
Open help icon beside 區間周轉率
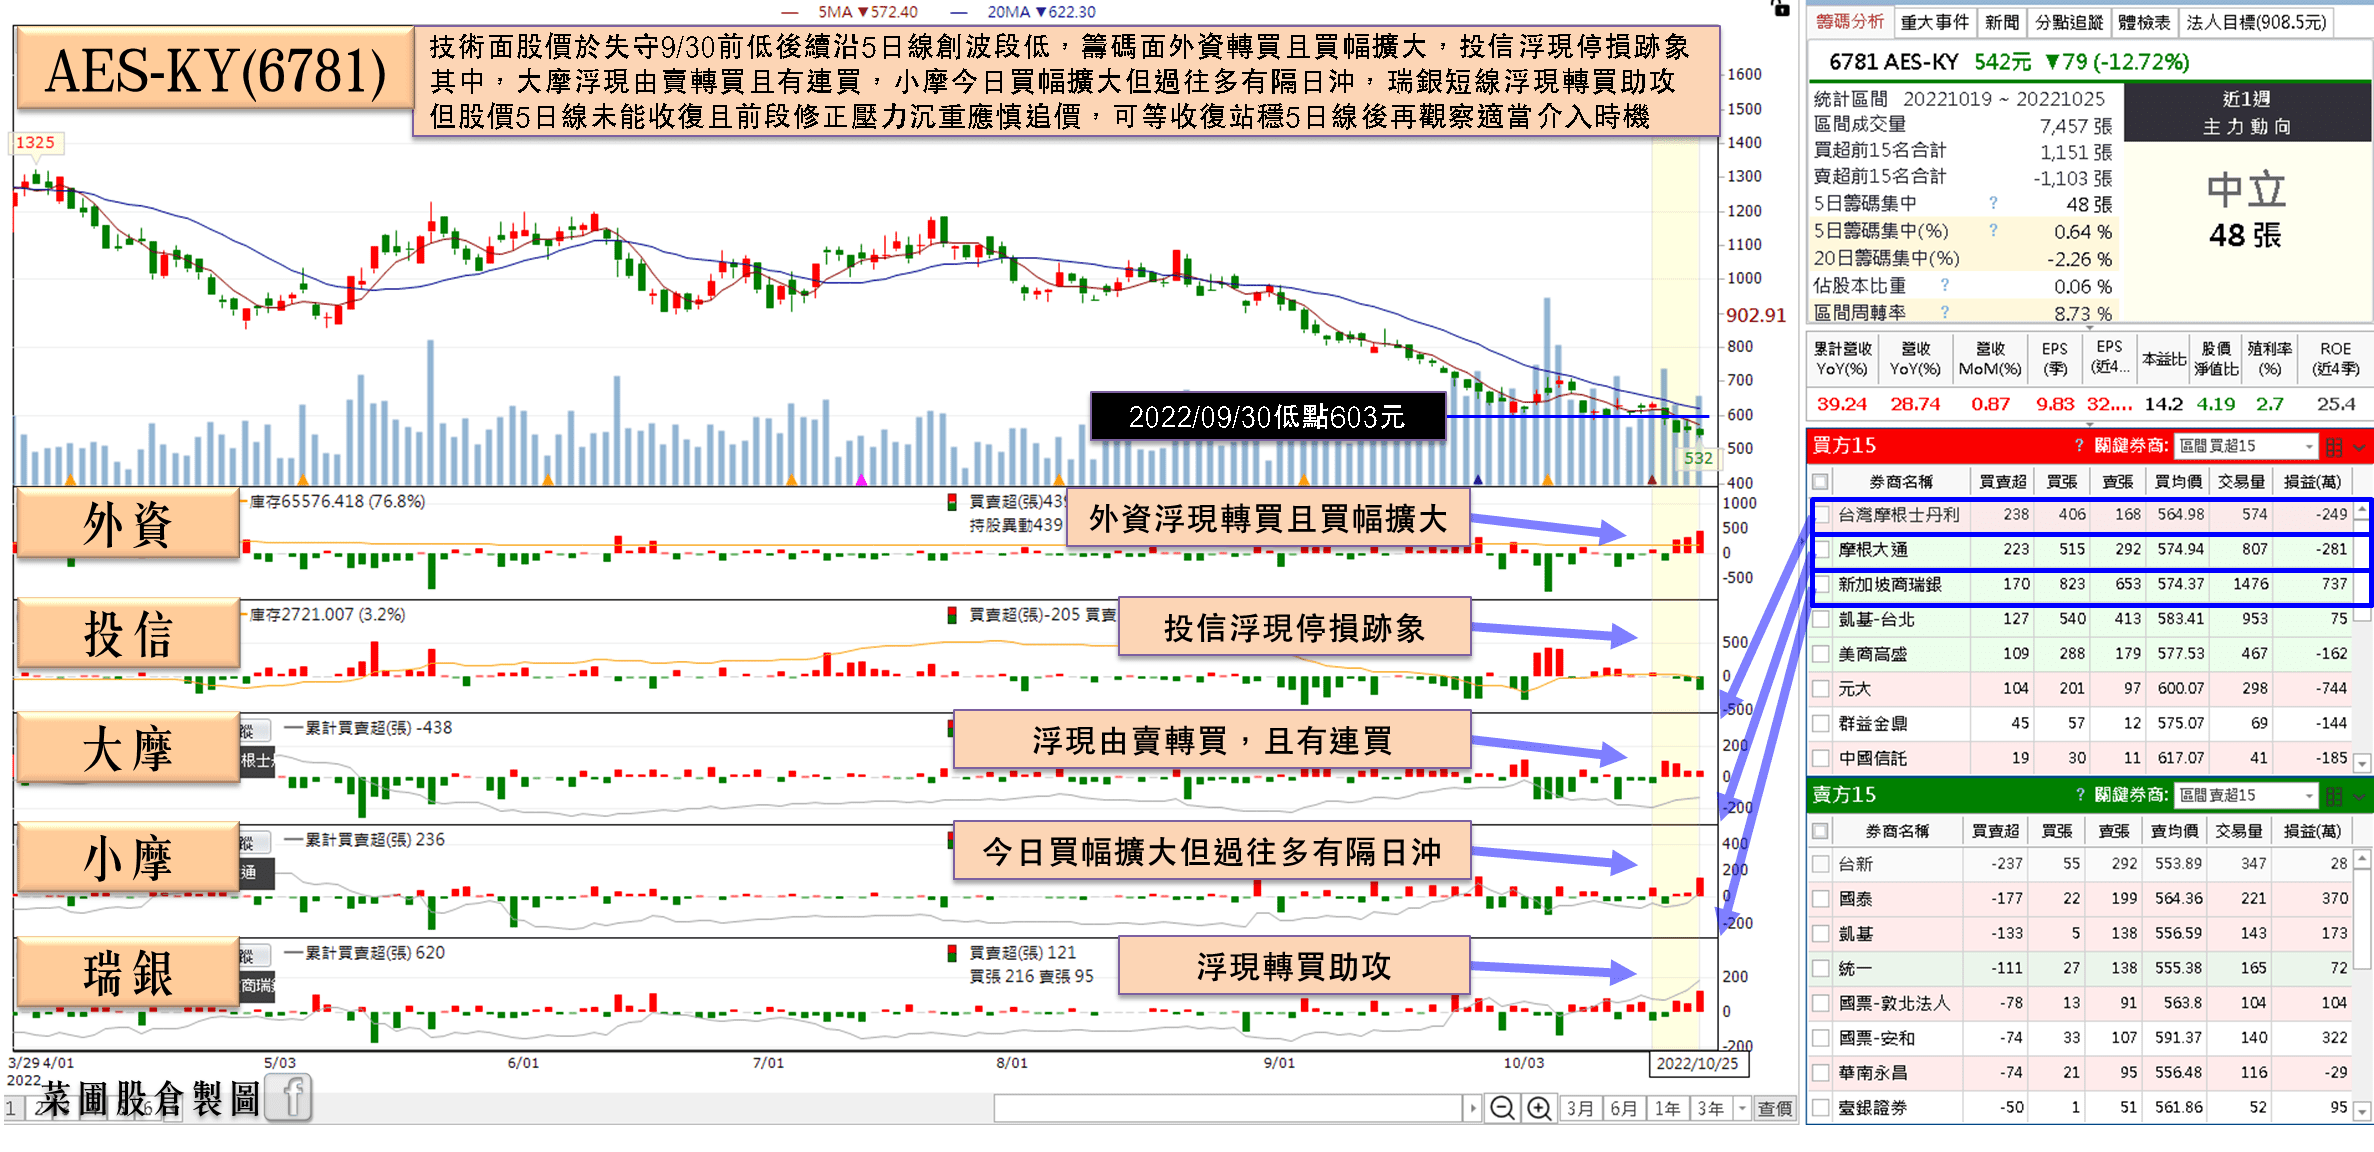[x=1945, y=312]
